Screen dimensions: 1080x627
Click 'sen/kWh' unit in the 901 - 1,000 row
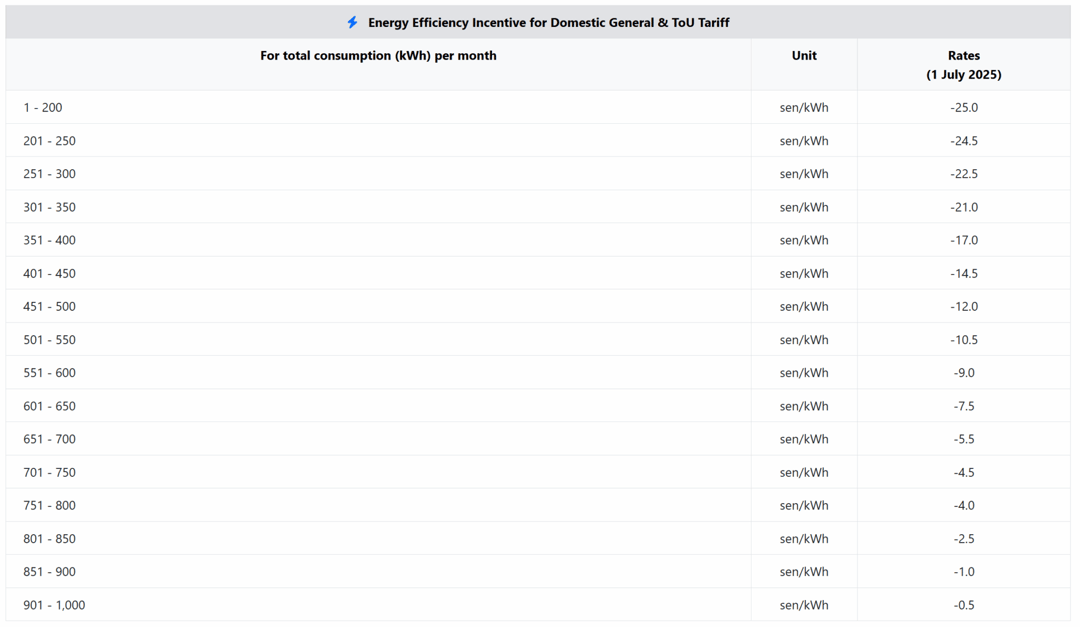(804, 605)
